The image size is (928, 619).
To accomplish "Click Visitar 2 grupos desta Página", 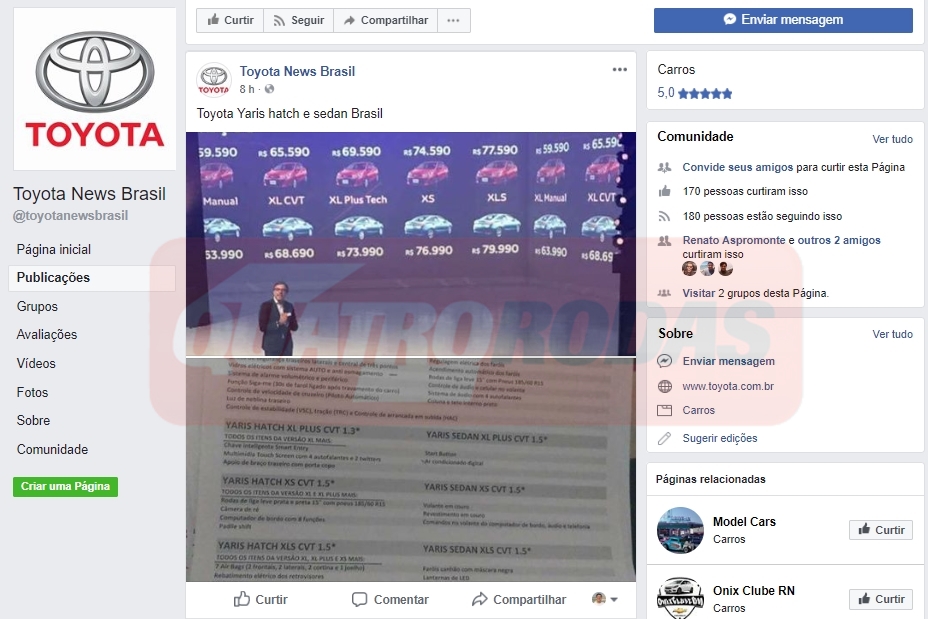I will 755,293.
